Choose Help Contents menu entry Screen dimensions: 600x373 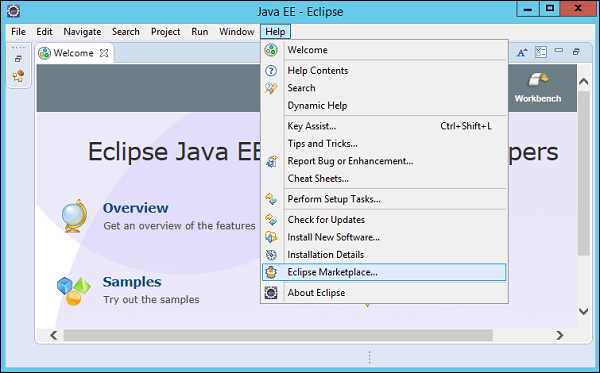(384, 70)
